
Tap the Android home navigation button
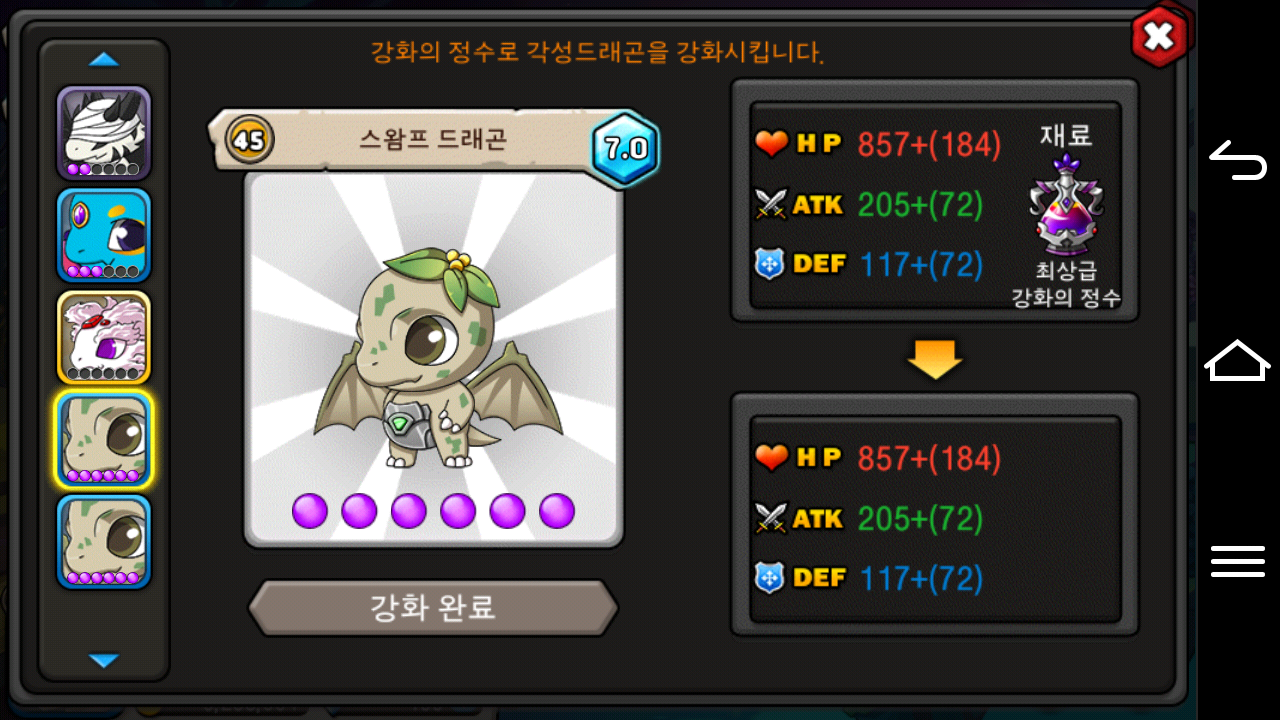(1238, 360)
